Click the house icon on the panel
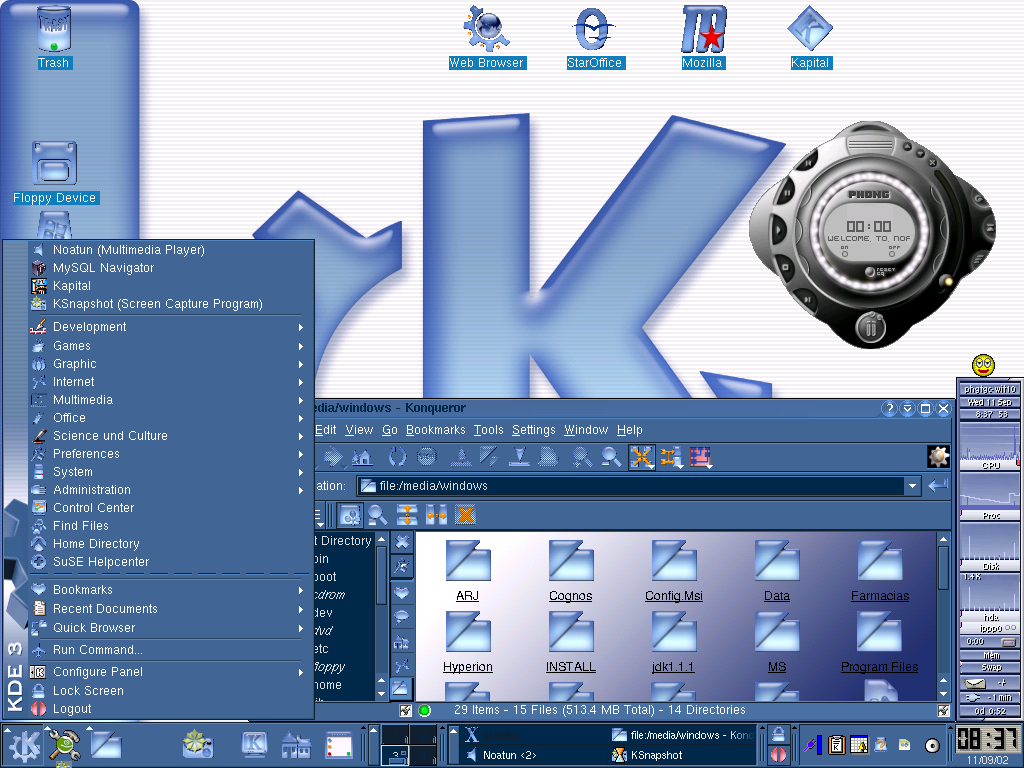 point(296,745)
